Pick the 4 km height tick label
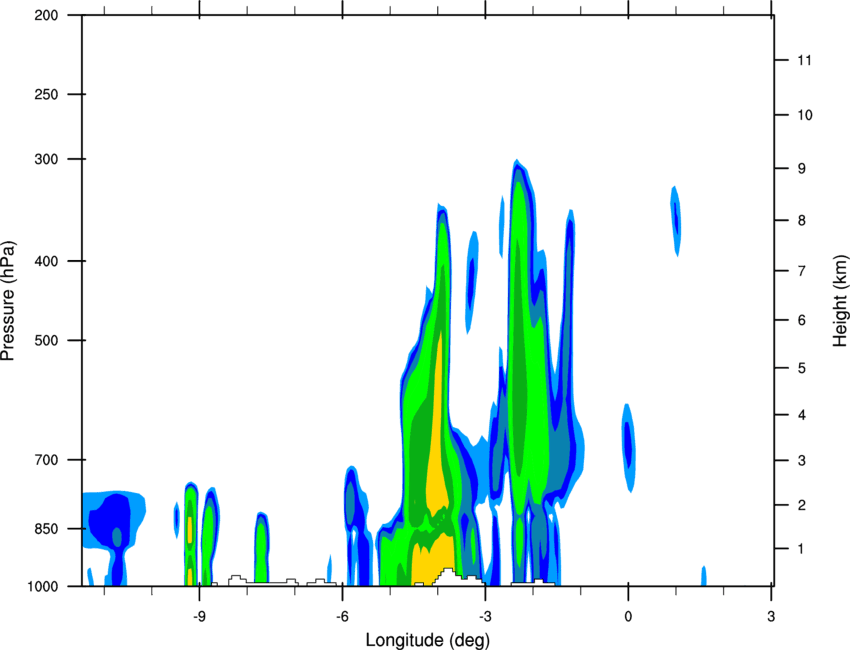This screenshot has height=650, width=850. [801, 415]
